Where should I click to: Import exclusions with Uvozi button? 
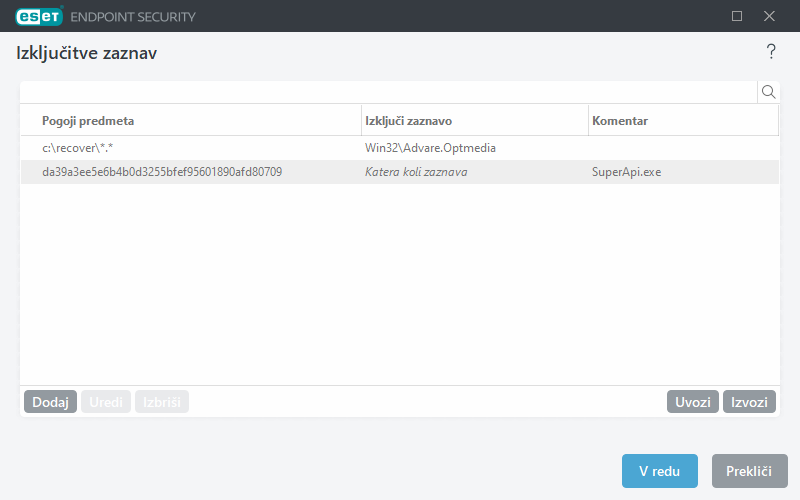pyautogui.click(x=693, y=402)
